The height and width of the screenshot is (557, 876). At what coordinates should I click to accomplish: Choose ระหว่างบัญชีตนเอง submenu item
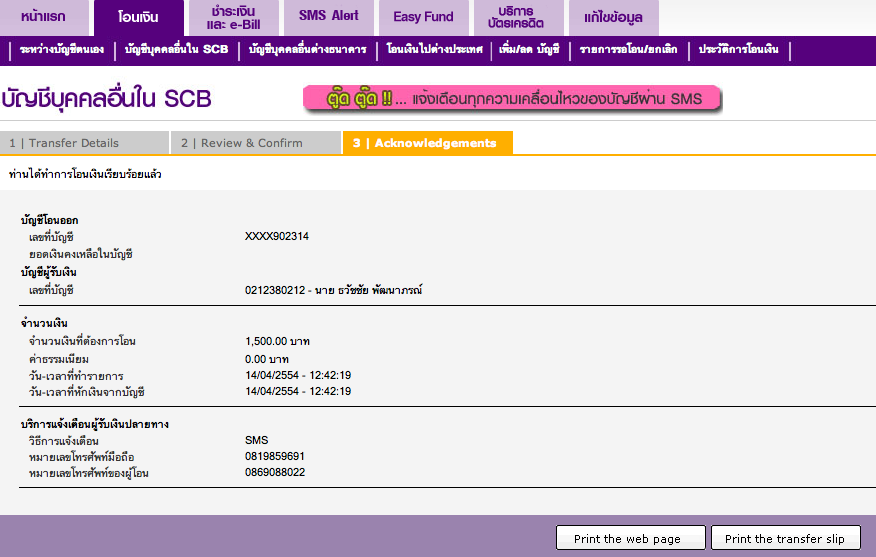[62, 50]
